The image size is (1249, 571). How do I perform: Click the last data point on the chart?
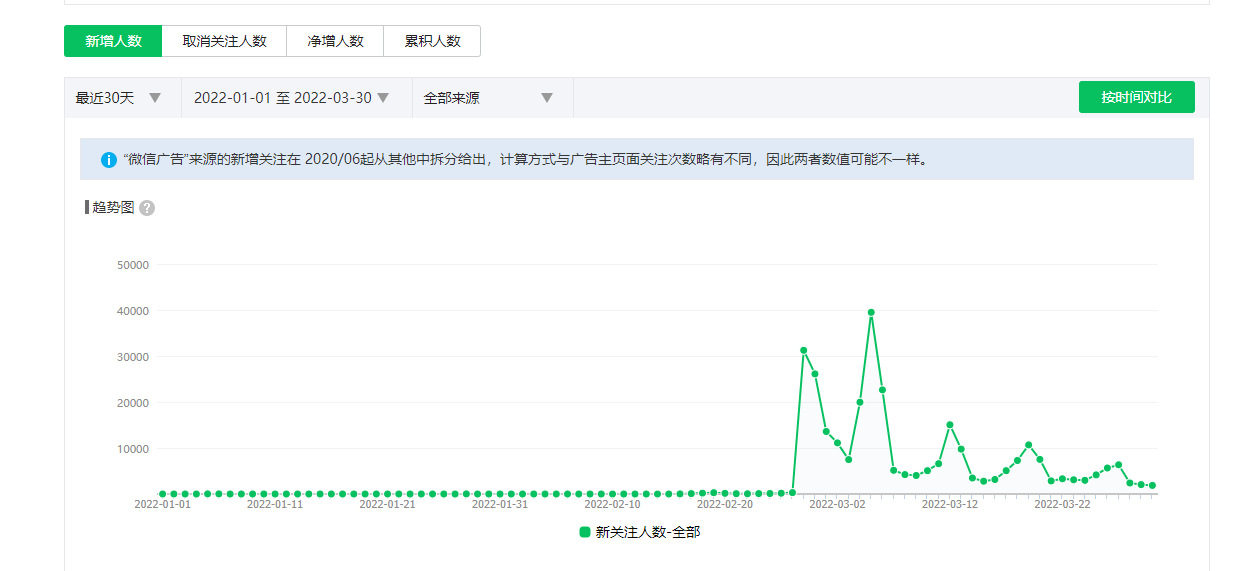click(1152, 486)
